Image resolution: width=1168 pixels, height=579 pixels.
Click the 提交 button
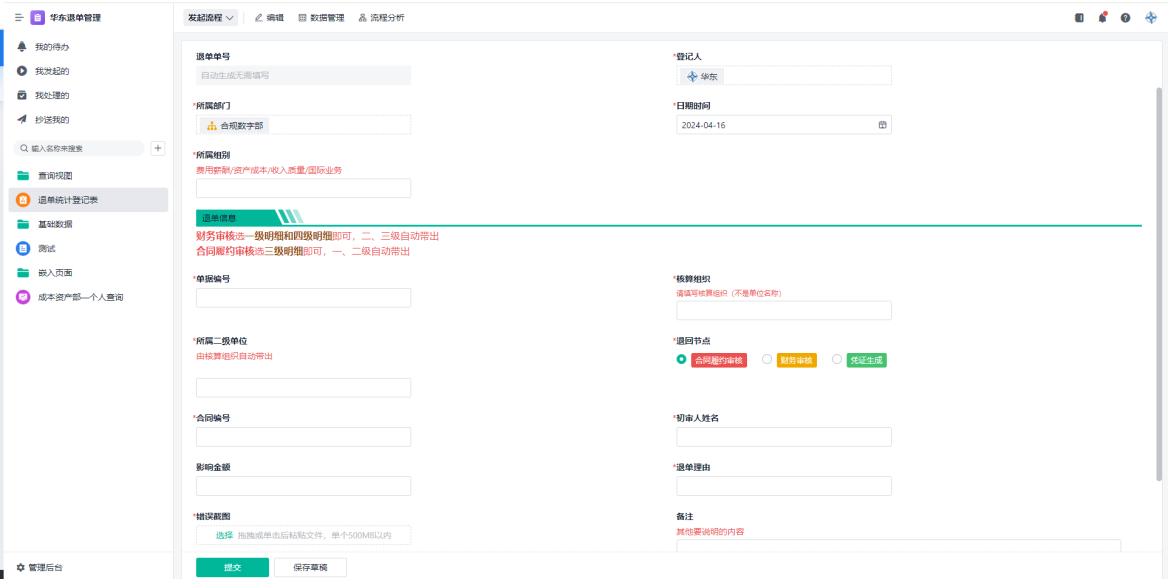point(232,567)
